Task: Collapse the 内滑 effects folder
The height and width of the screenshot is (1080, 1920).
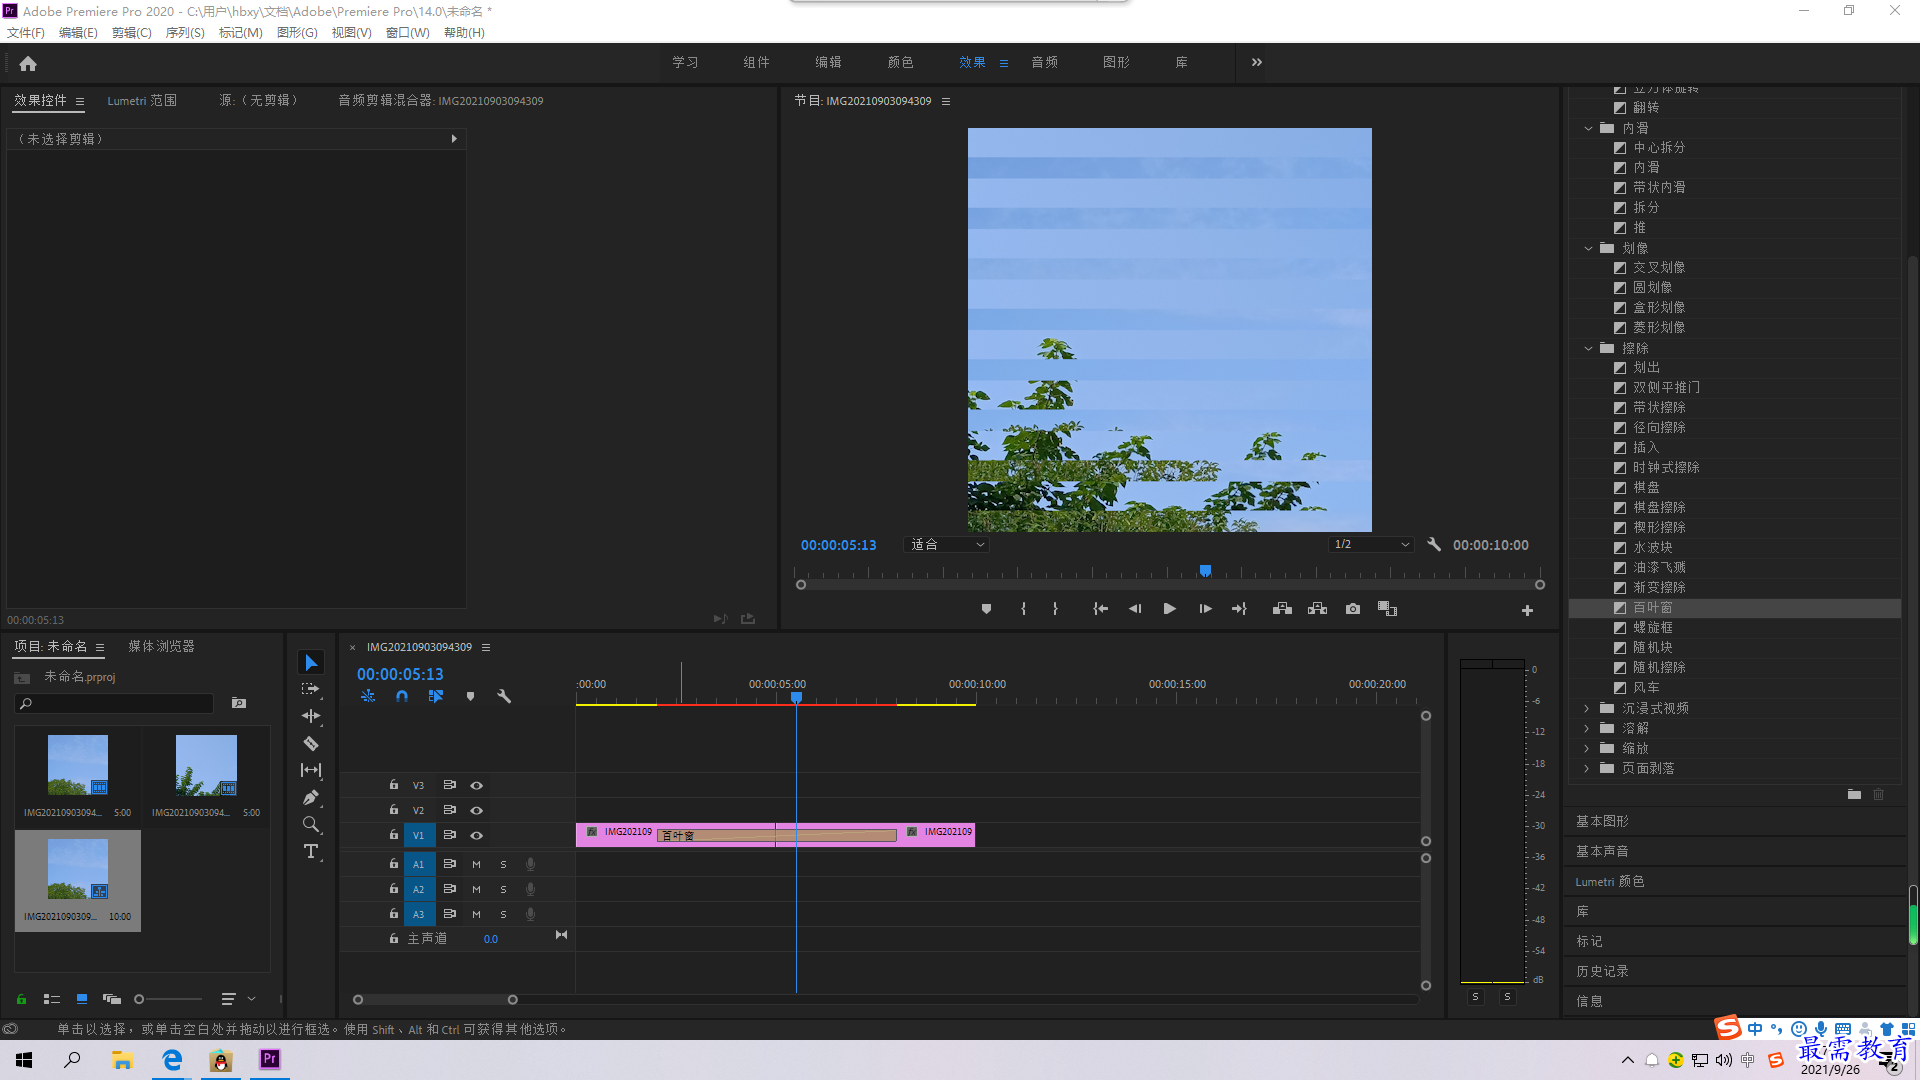Action: (x=1589, y=128)
